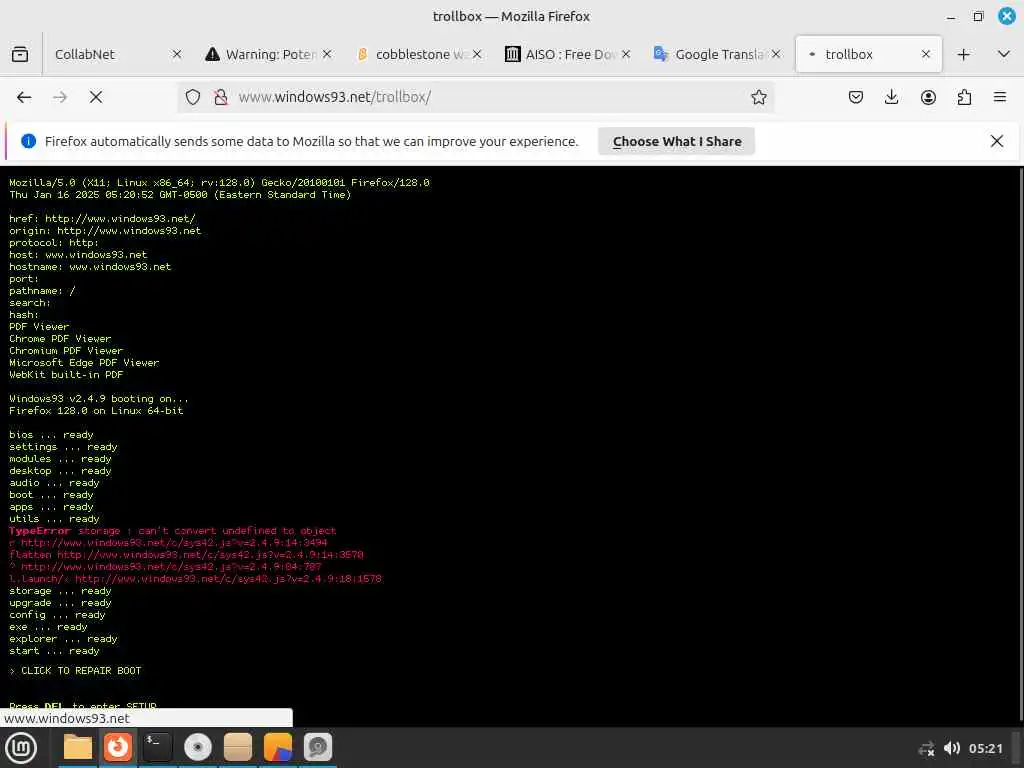The height and width of the screenshot is (768, 1024).
Task: Open the disc media app in taskbar
Action: click(197, 747)
